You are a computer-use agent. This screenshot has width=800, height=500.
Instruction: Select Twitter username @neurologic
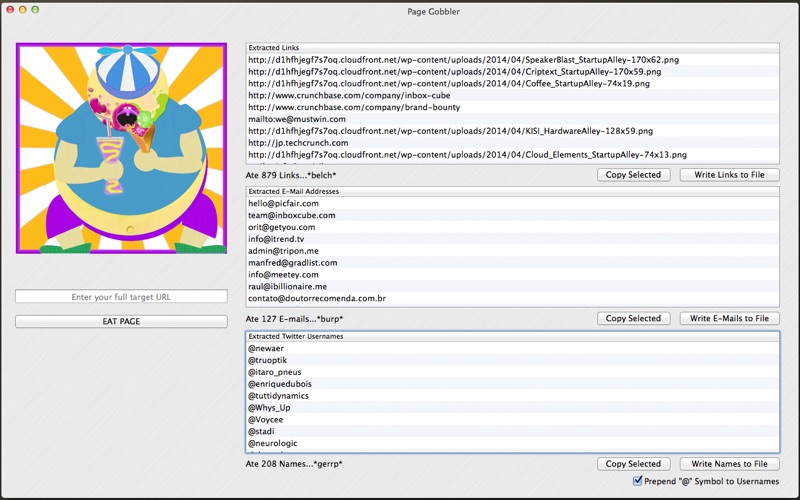pos(512,443)
